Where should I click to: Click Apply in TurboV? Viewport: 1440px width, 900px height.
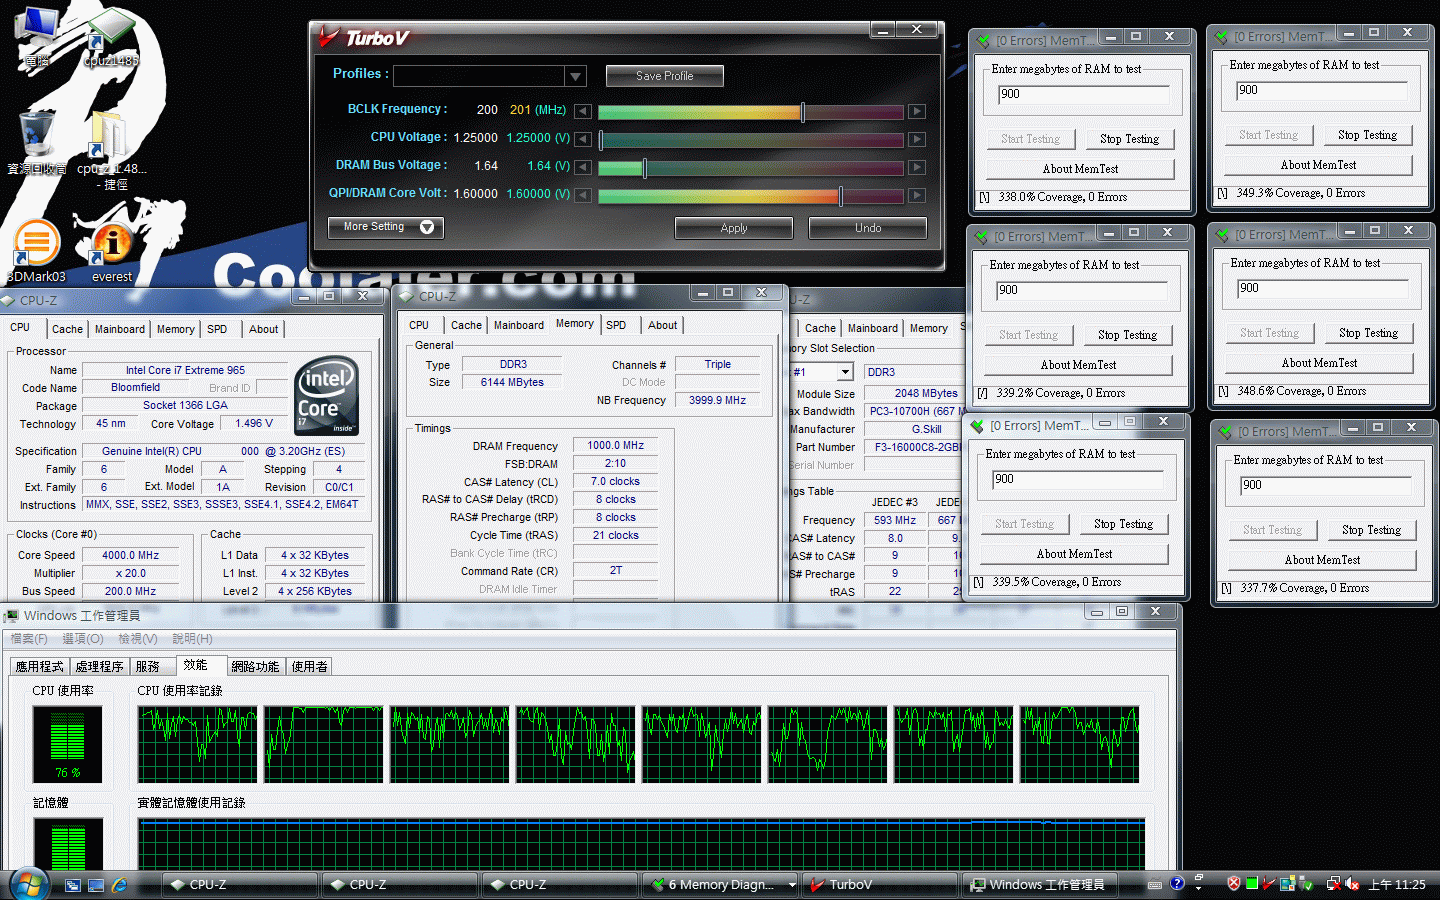(734, 228)
